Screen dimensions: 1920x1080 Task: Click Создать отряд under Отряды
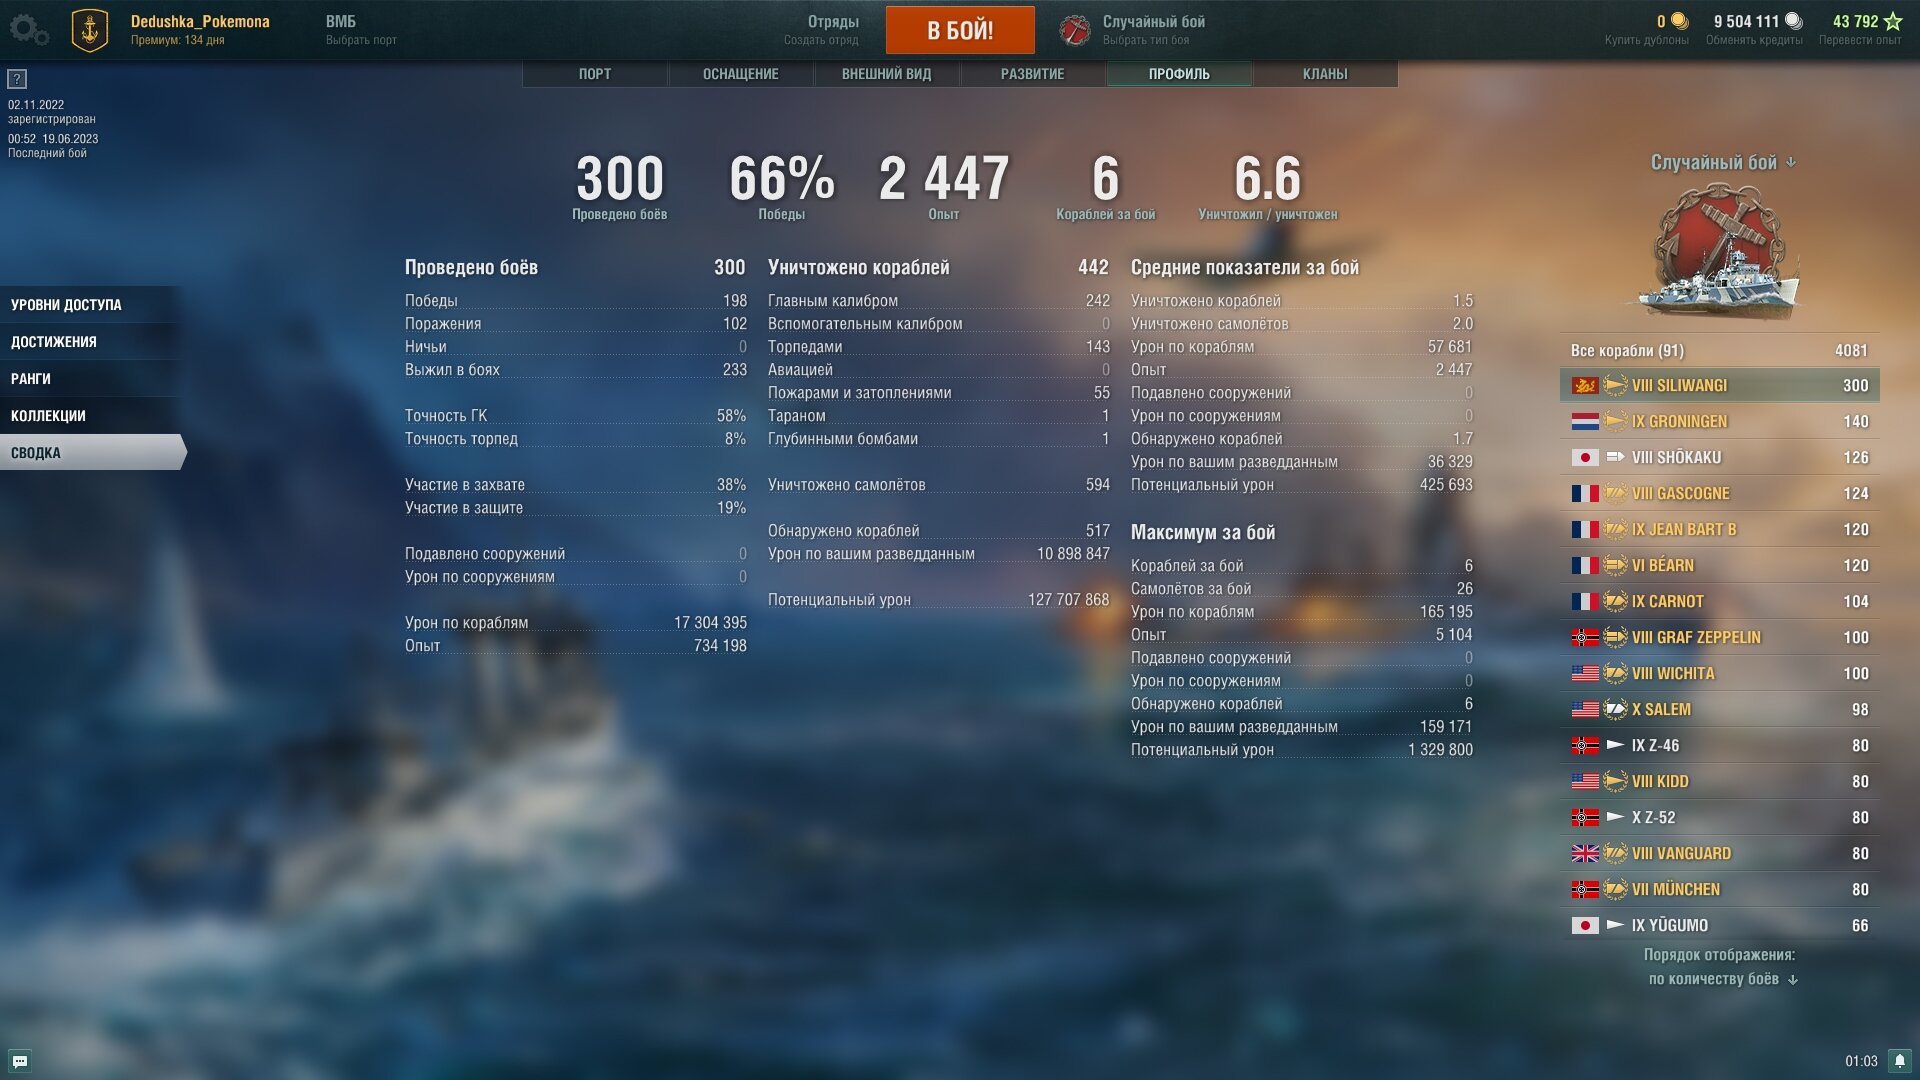click(821, 40)
